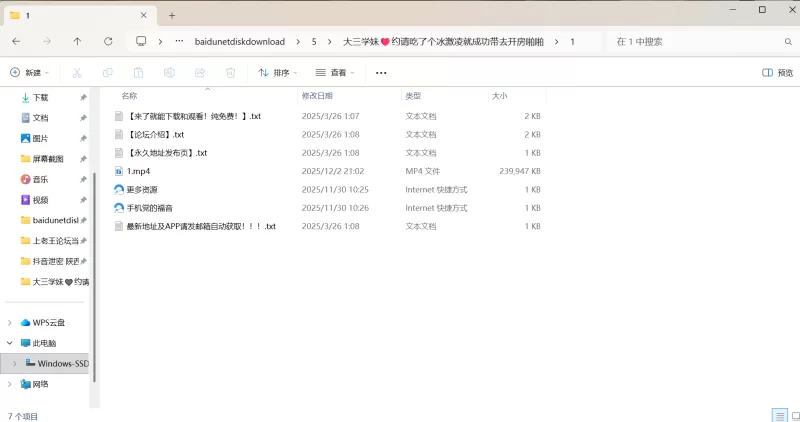Click the Rename icon in toolbar
This screenshot has width=800, height=422.
pyautogui.click(x=169, y=73)
